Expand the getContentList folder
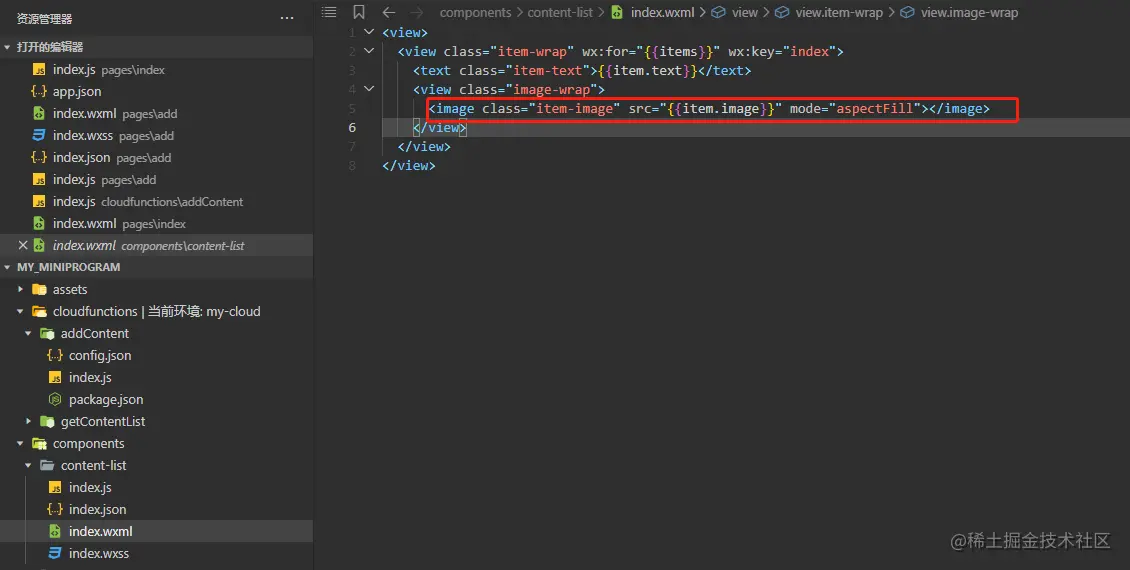 point(28,422)
